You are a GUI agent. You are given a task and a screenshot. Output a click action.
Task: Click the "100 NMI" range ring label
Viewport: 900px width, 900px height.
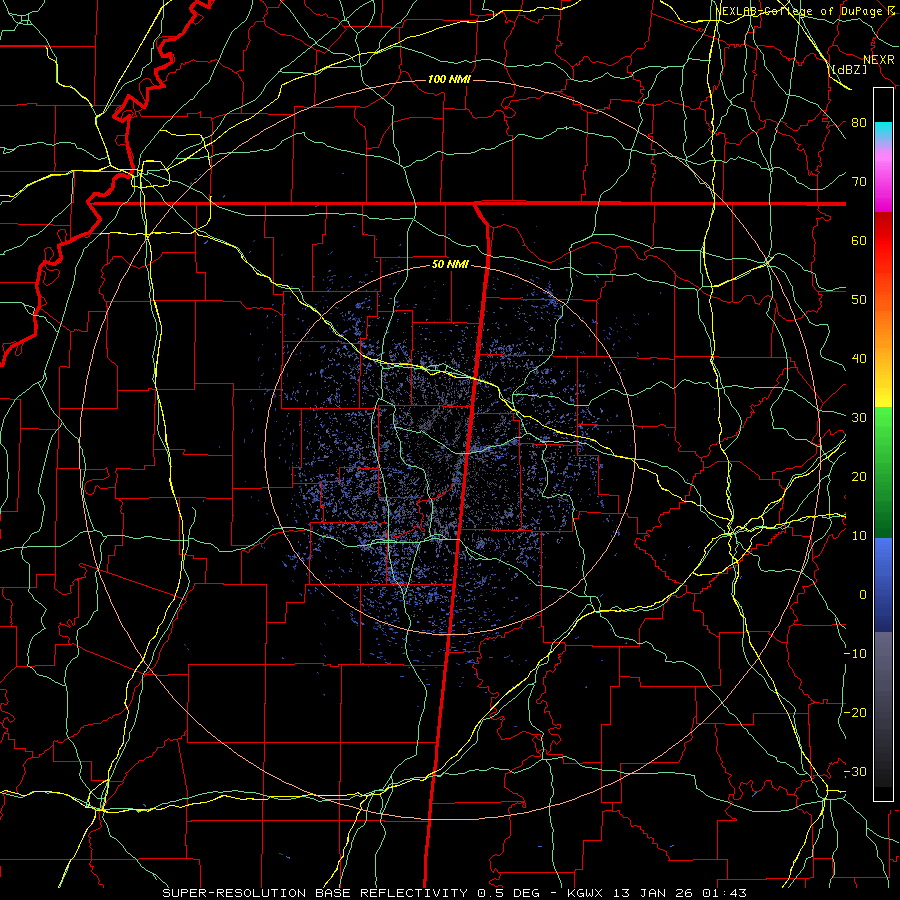coord(449,79)
